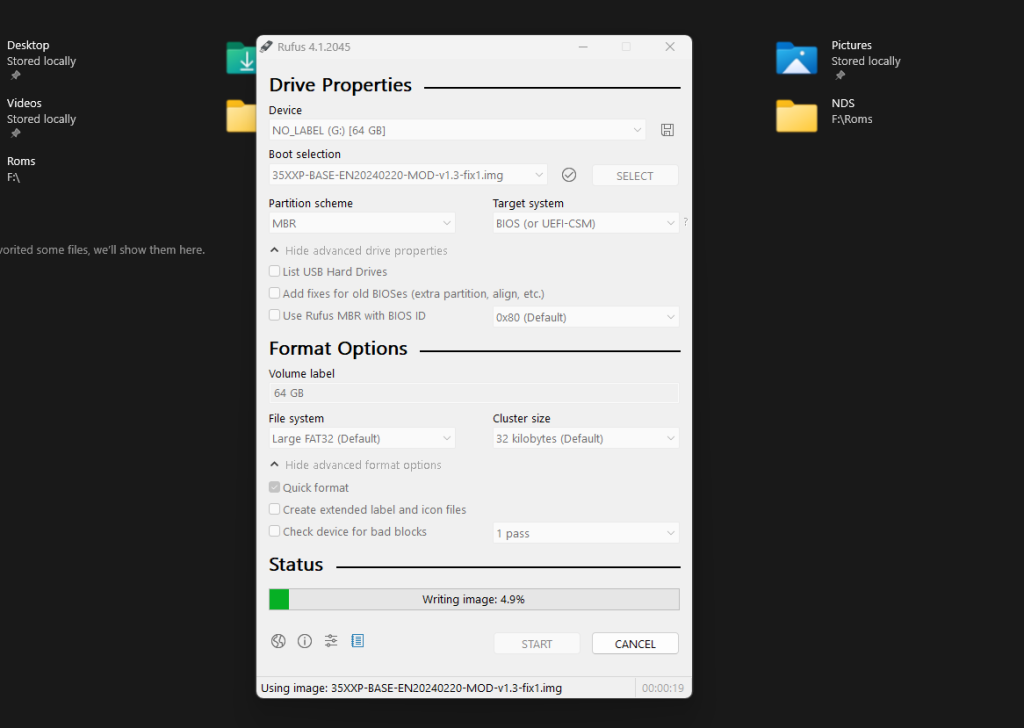
Task: Open the Partition scheme MBR dropdown
Action: pyautogui.click(x=362, y=223)
